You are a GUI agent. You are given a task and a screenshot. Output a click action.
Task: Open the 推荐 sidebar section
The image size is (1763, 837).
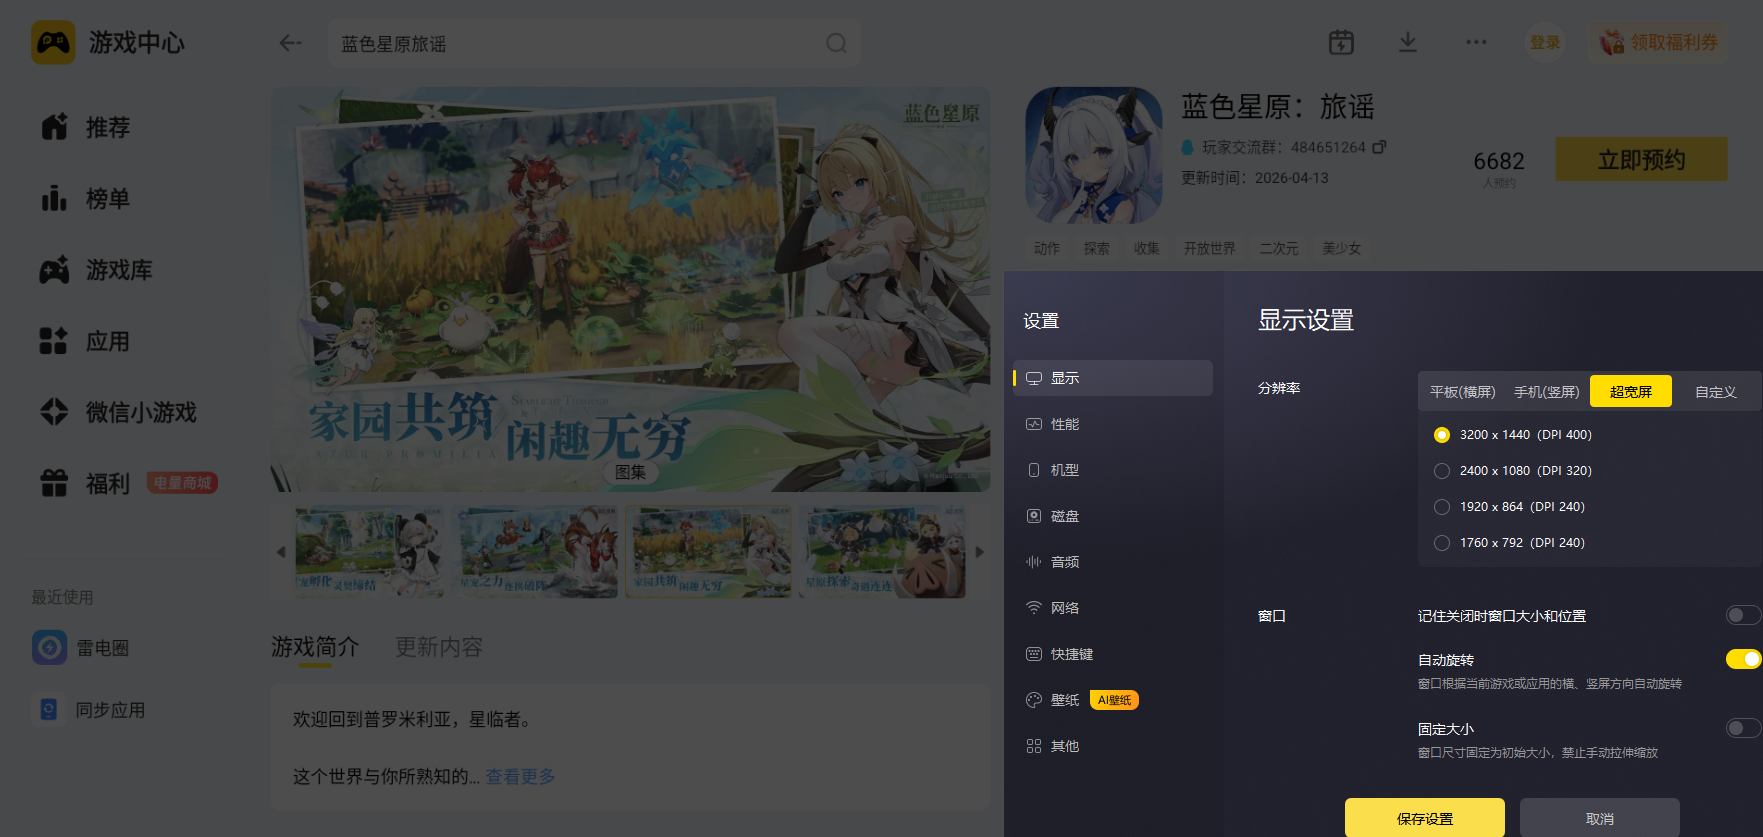(86, 127)
